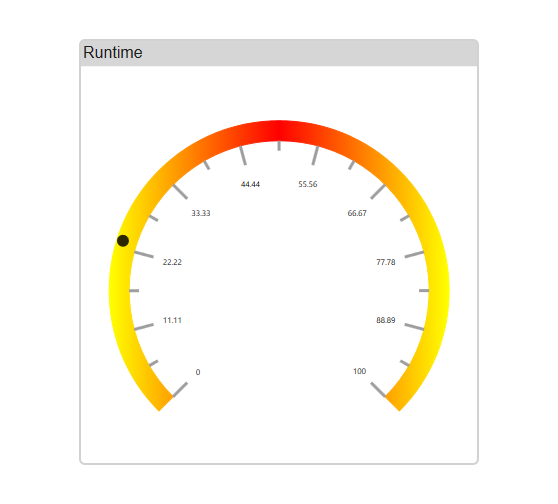Click the black gauge pointer dot
The image size is (558, 504).
123,241
